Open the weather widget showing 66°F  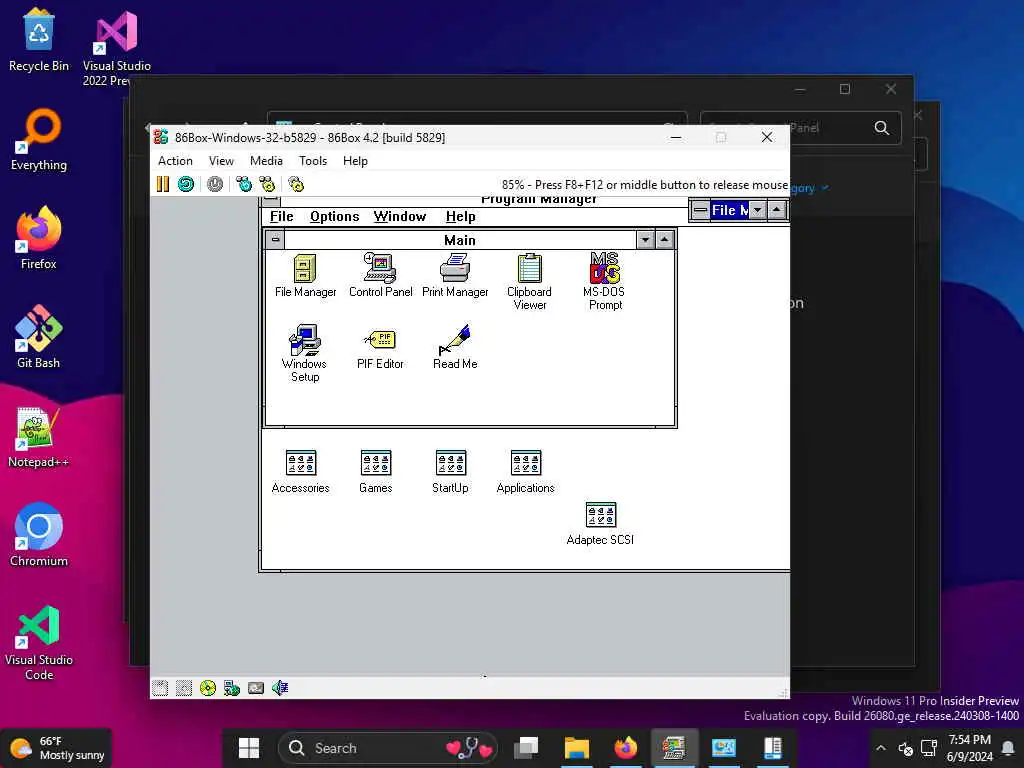click(57, 748)
